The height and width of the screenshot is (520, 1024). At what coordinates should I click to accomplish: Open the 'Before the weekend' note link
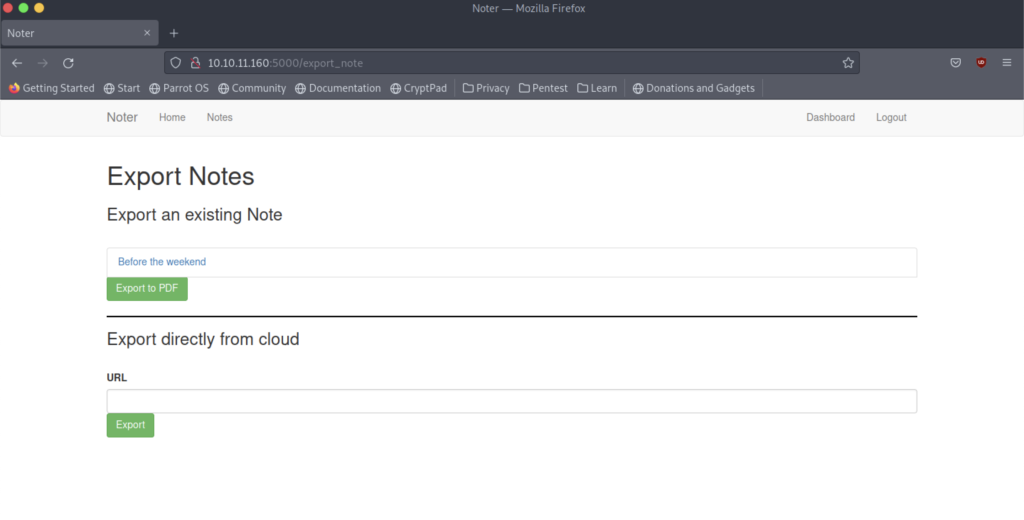[x=162, y=262]
